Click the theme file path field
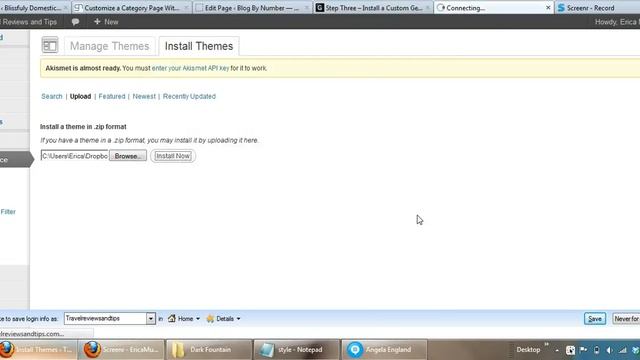Viewport: 640px width, 360px height. coord(75,156)
